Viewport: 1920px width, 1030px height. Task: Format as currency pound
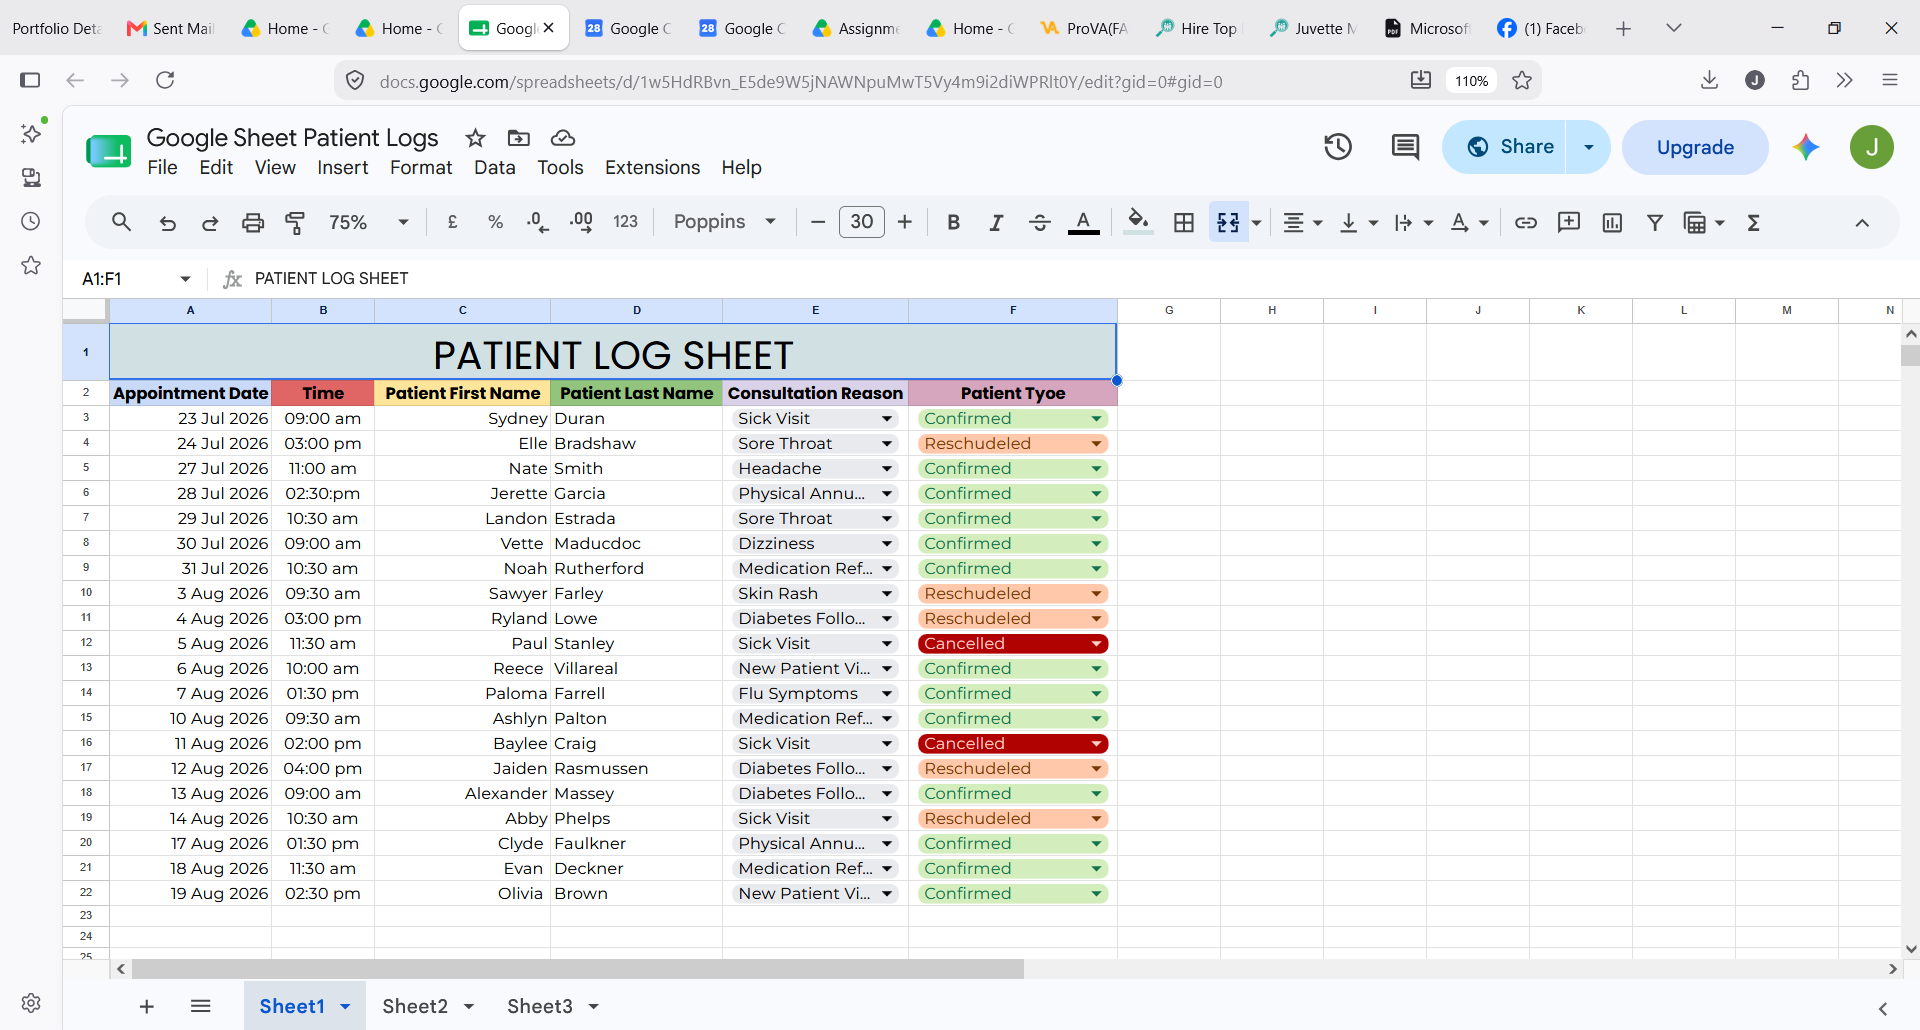(x=452, y=222)
